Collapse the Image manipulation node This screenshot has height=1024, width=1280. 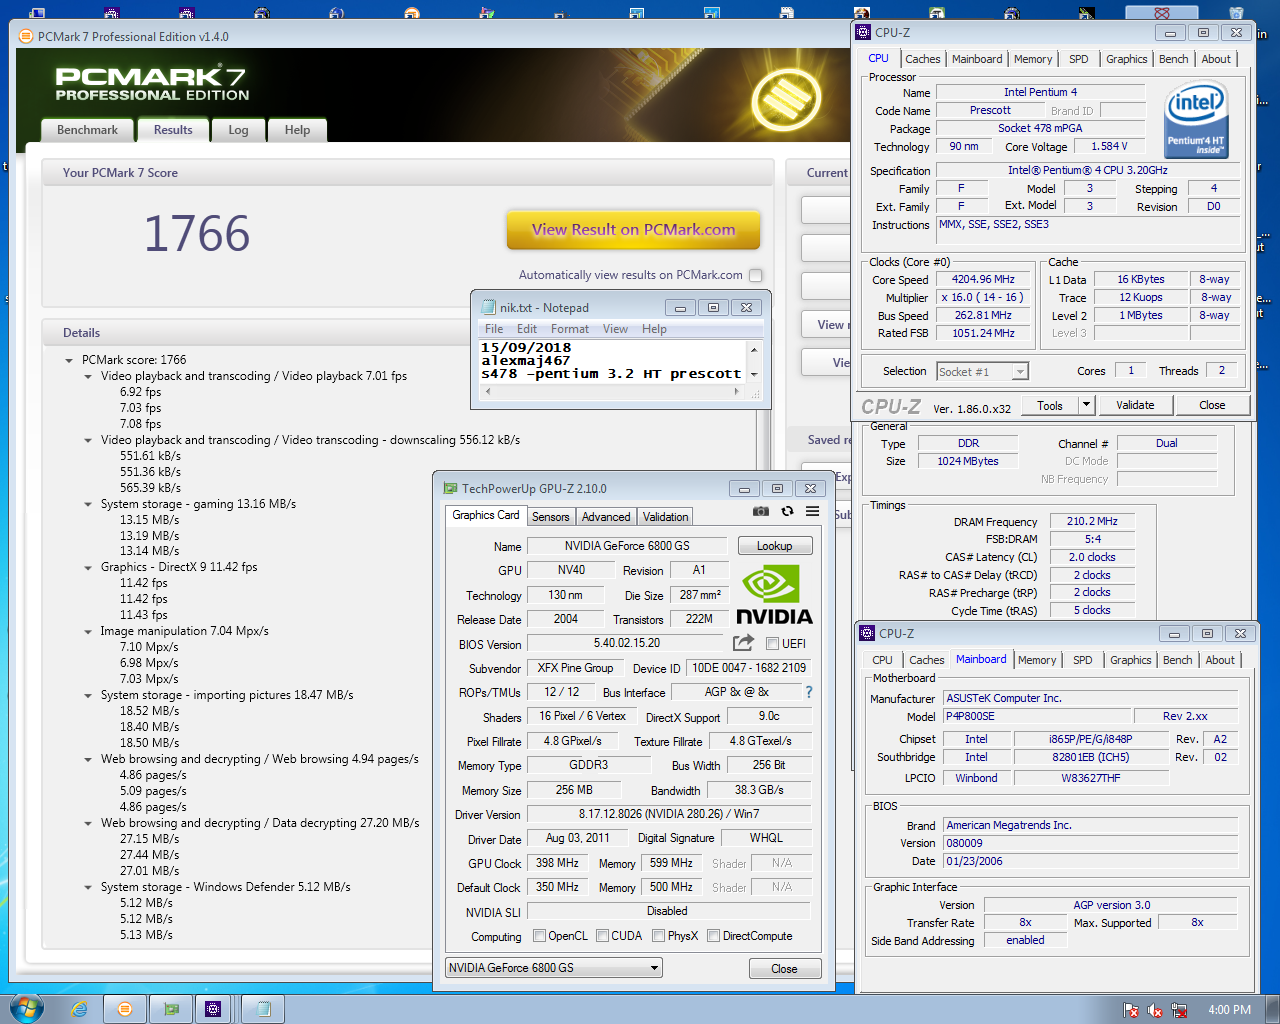click(88, 631)
